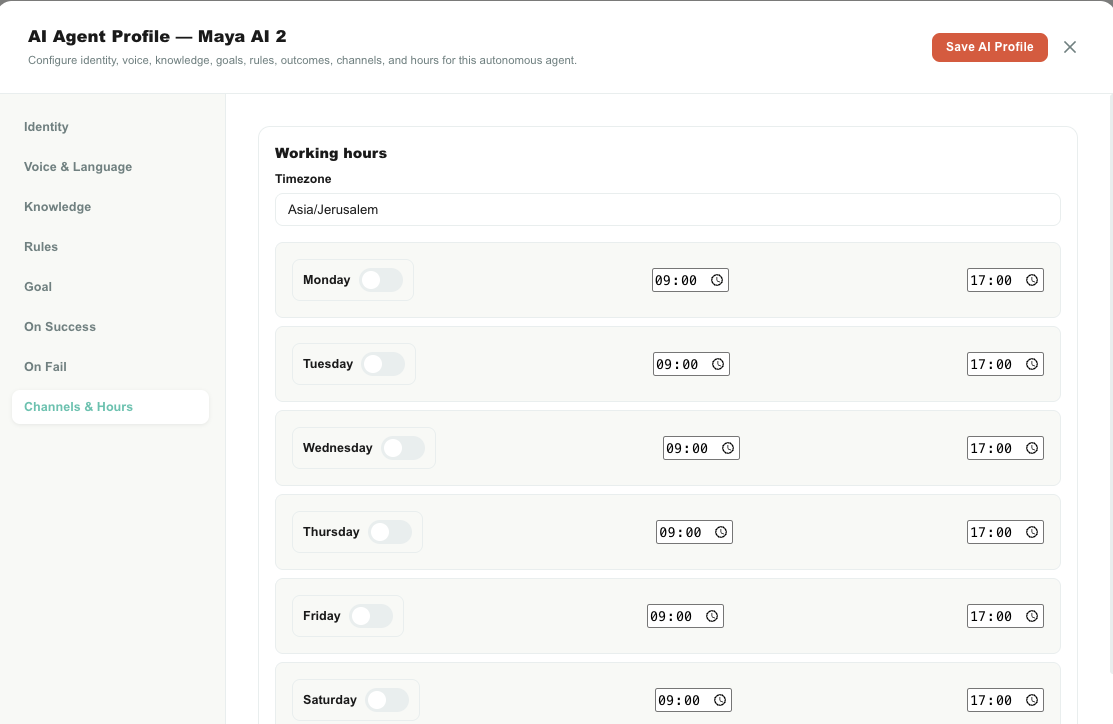Save the AI Profile
The image size is (1113, 724).
point(989,47)
